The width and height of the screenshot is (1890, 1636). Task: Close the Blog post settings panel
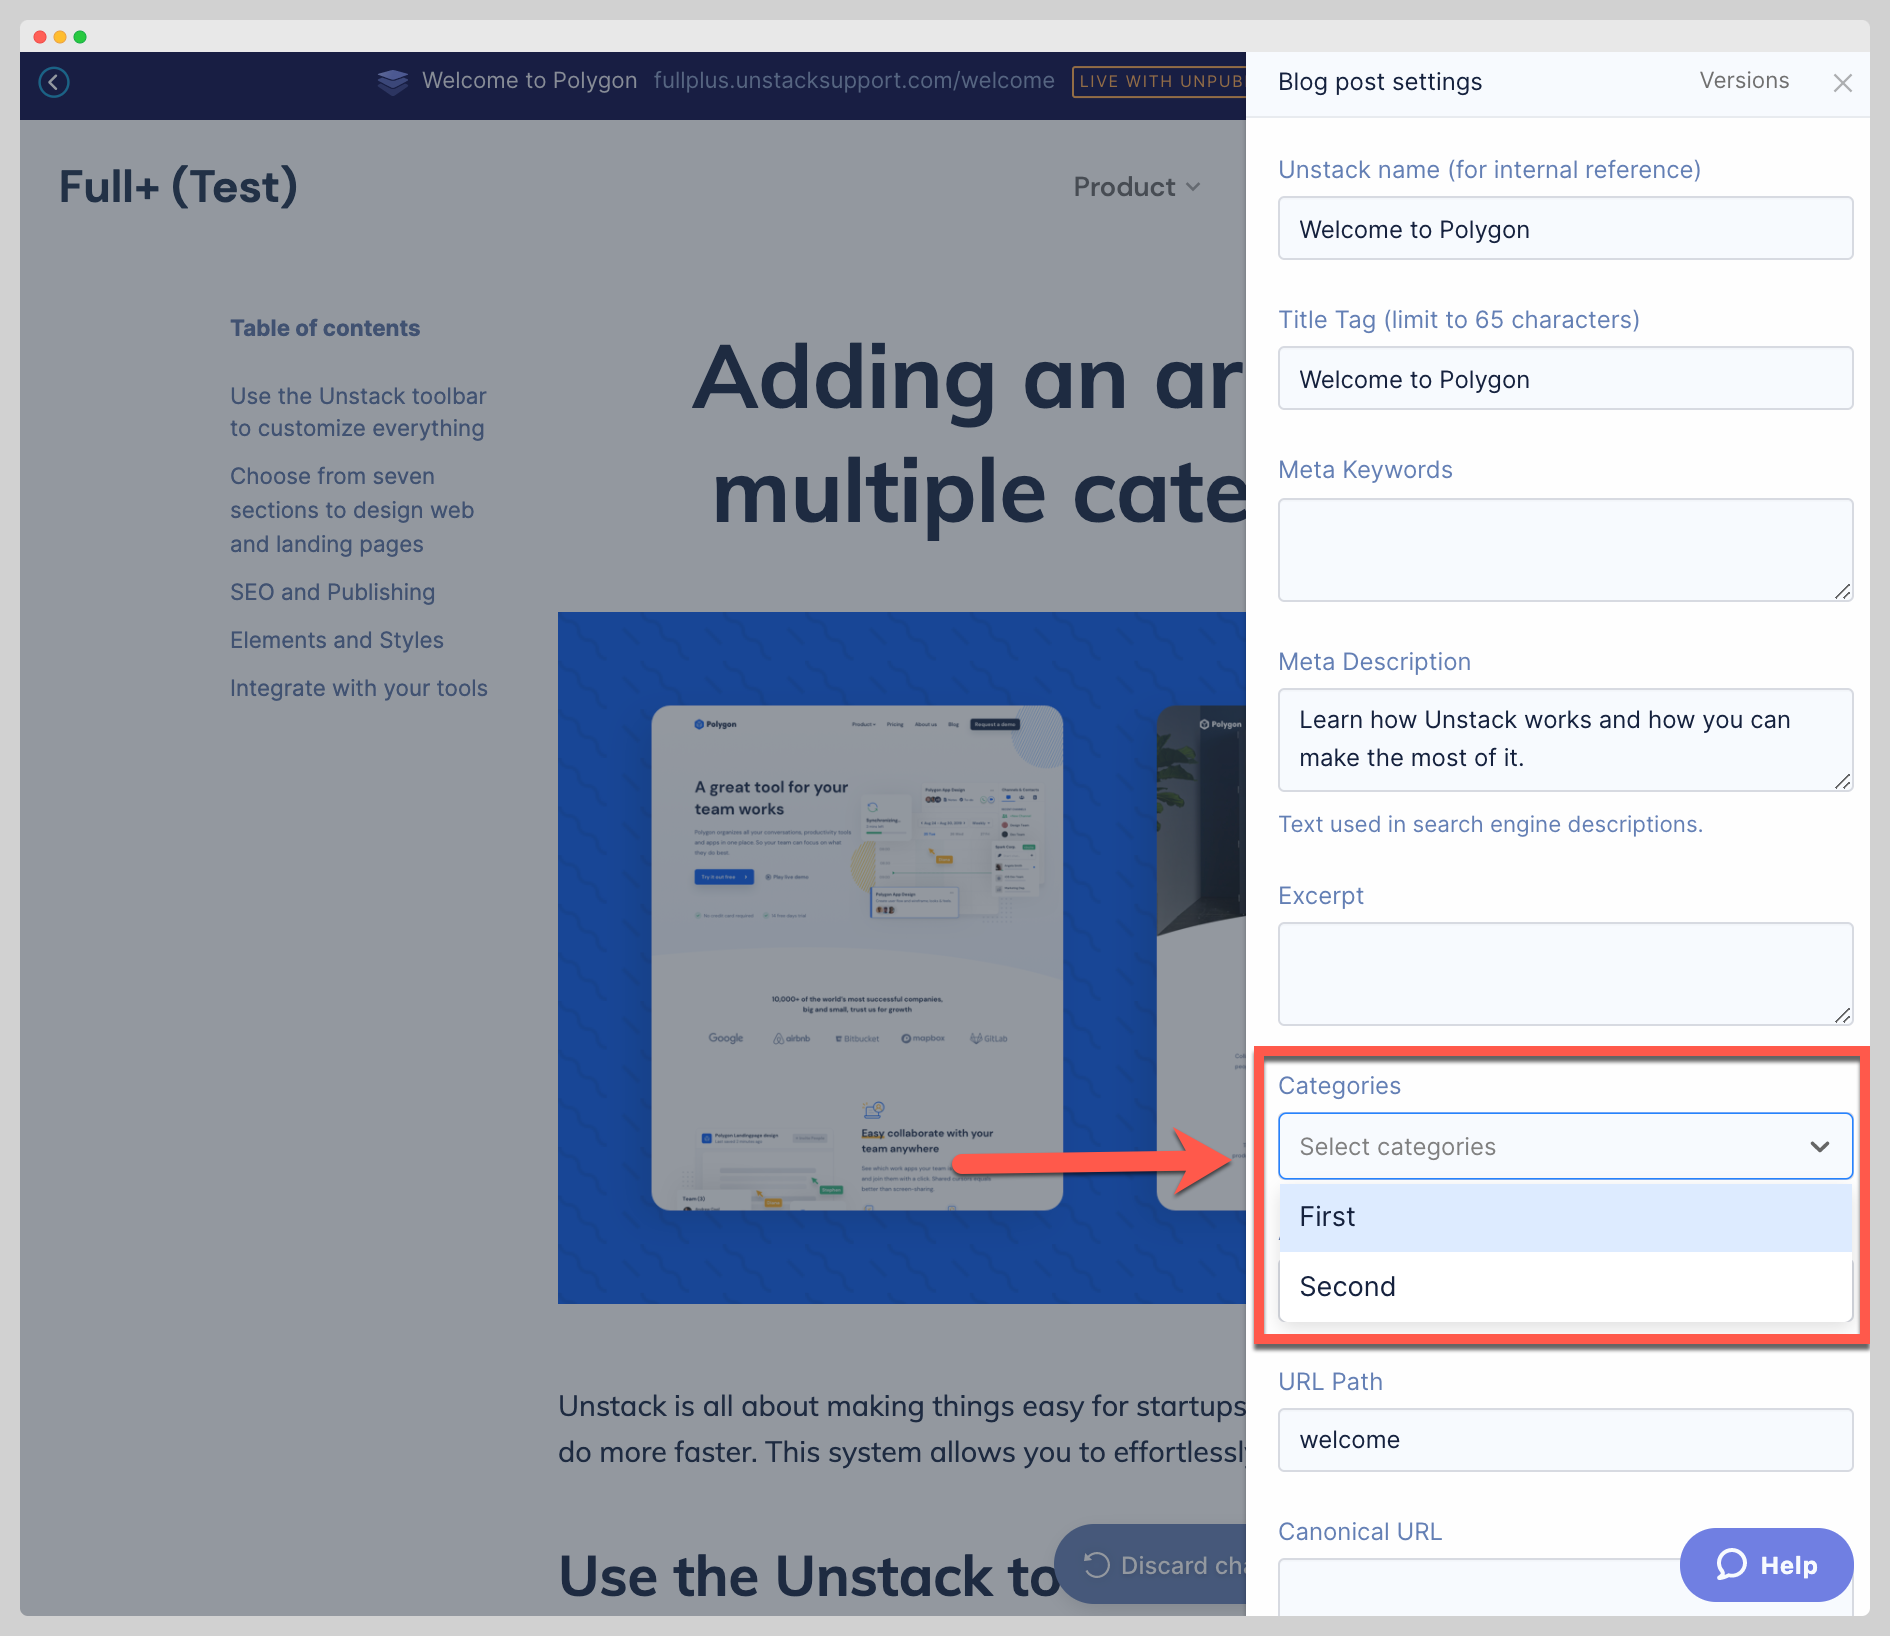pos(1842,83)
